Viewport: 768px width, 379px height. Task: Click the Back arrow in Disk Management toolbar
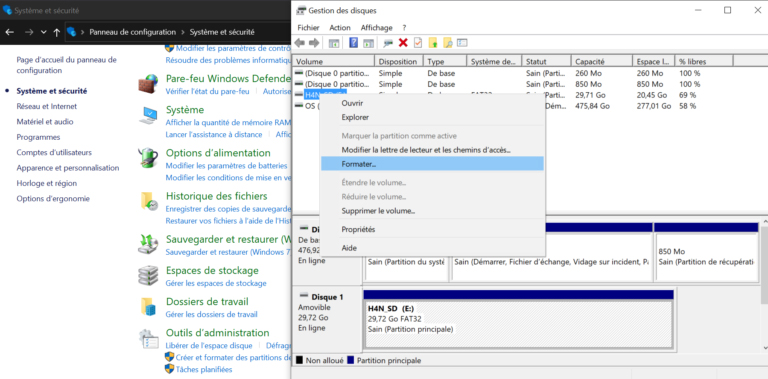[x=300, y=43]
